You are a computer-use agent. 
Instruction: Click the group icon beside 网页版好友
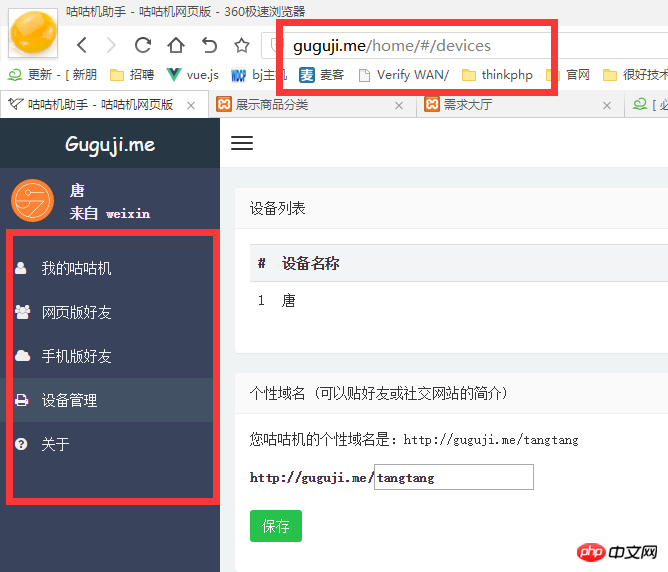[22, 312]
